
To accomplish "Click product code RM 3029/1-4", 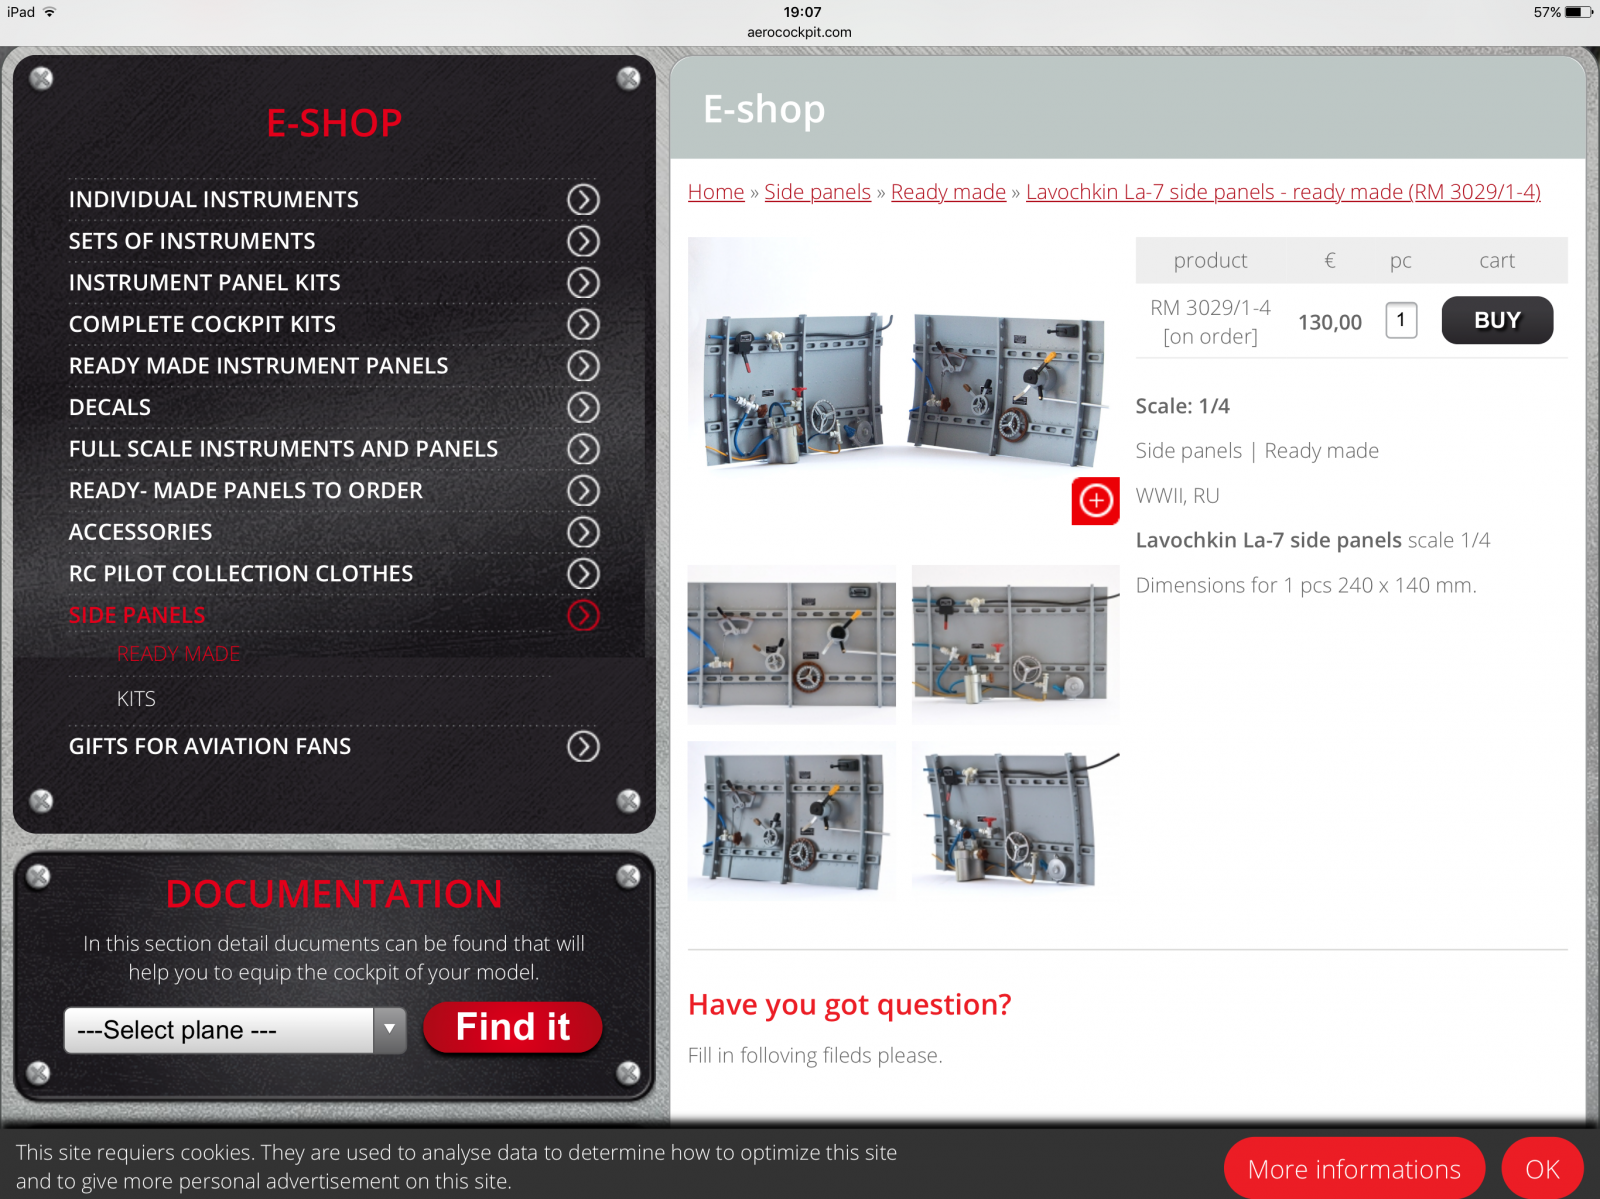I will 1210,308.
